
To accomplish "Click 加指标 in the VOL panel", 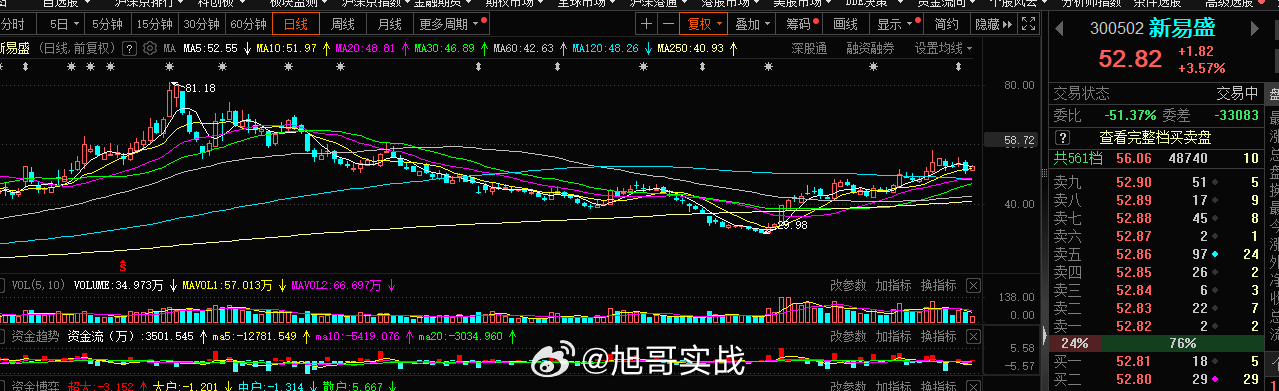I will (x=892, y=286).
